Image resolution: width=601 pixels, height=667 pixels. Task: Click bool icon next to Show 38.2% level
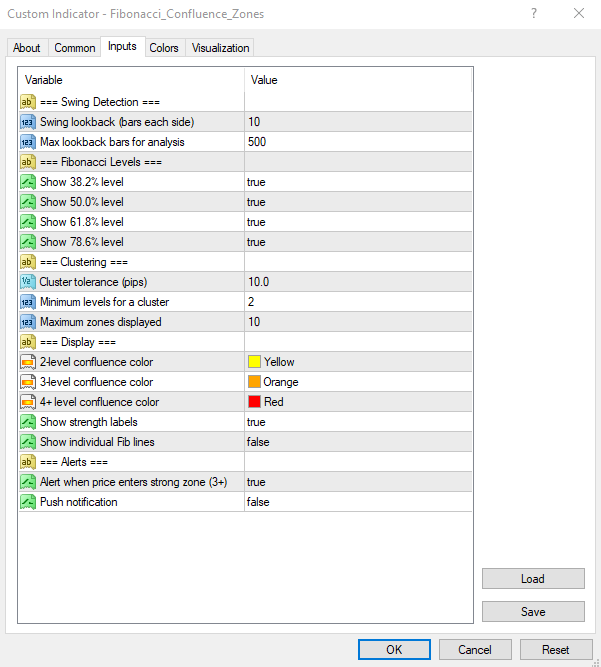(28, 182)
